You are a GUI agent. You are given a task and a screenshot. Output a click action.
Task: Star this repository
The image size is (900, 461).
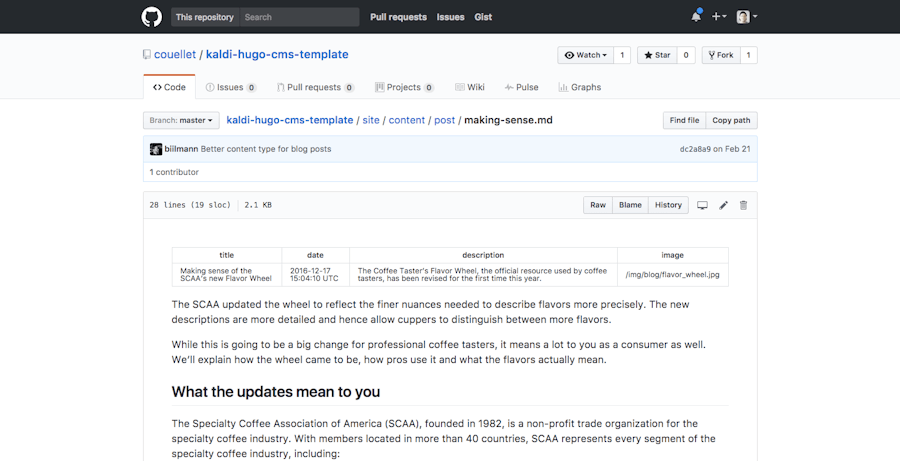[657, 55]
